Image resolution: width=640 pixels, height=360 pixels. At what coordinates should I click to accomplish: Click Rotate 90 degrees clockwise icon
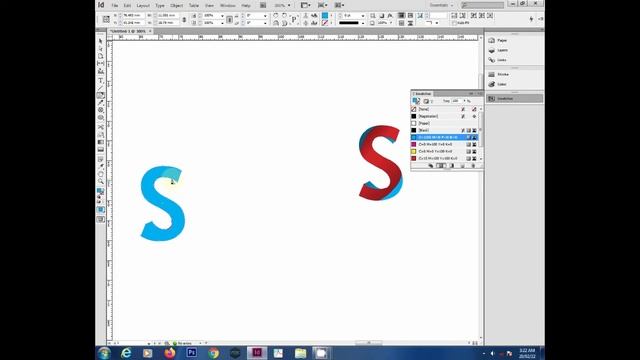coord(276,16)
